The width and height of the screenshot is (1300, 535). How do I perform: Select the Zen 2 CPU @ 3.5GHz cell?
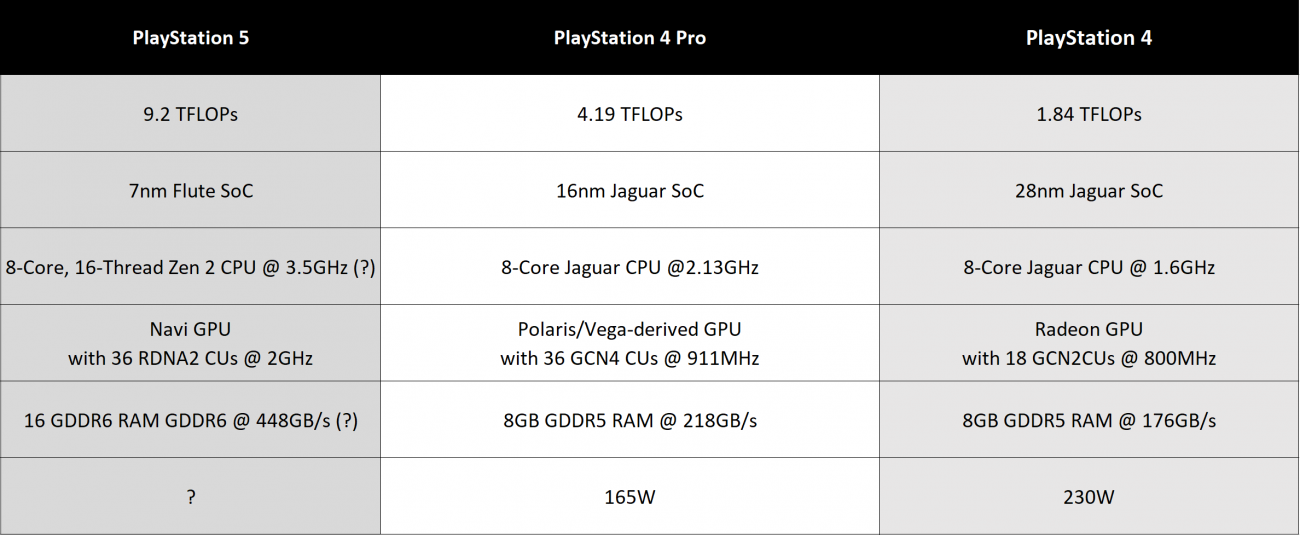(x=190, y=267)
